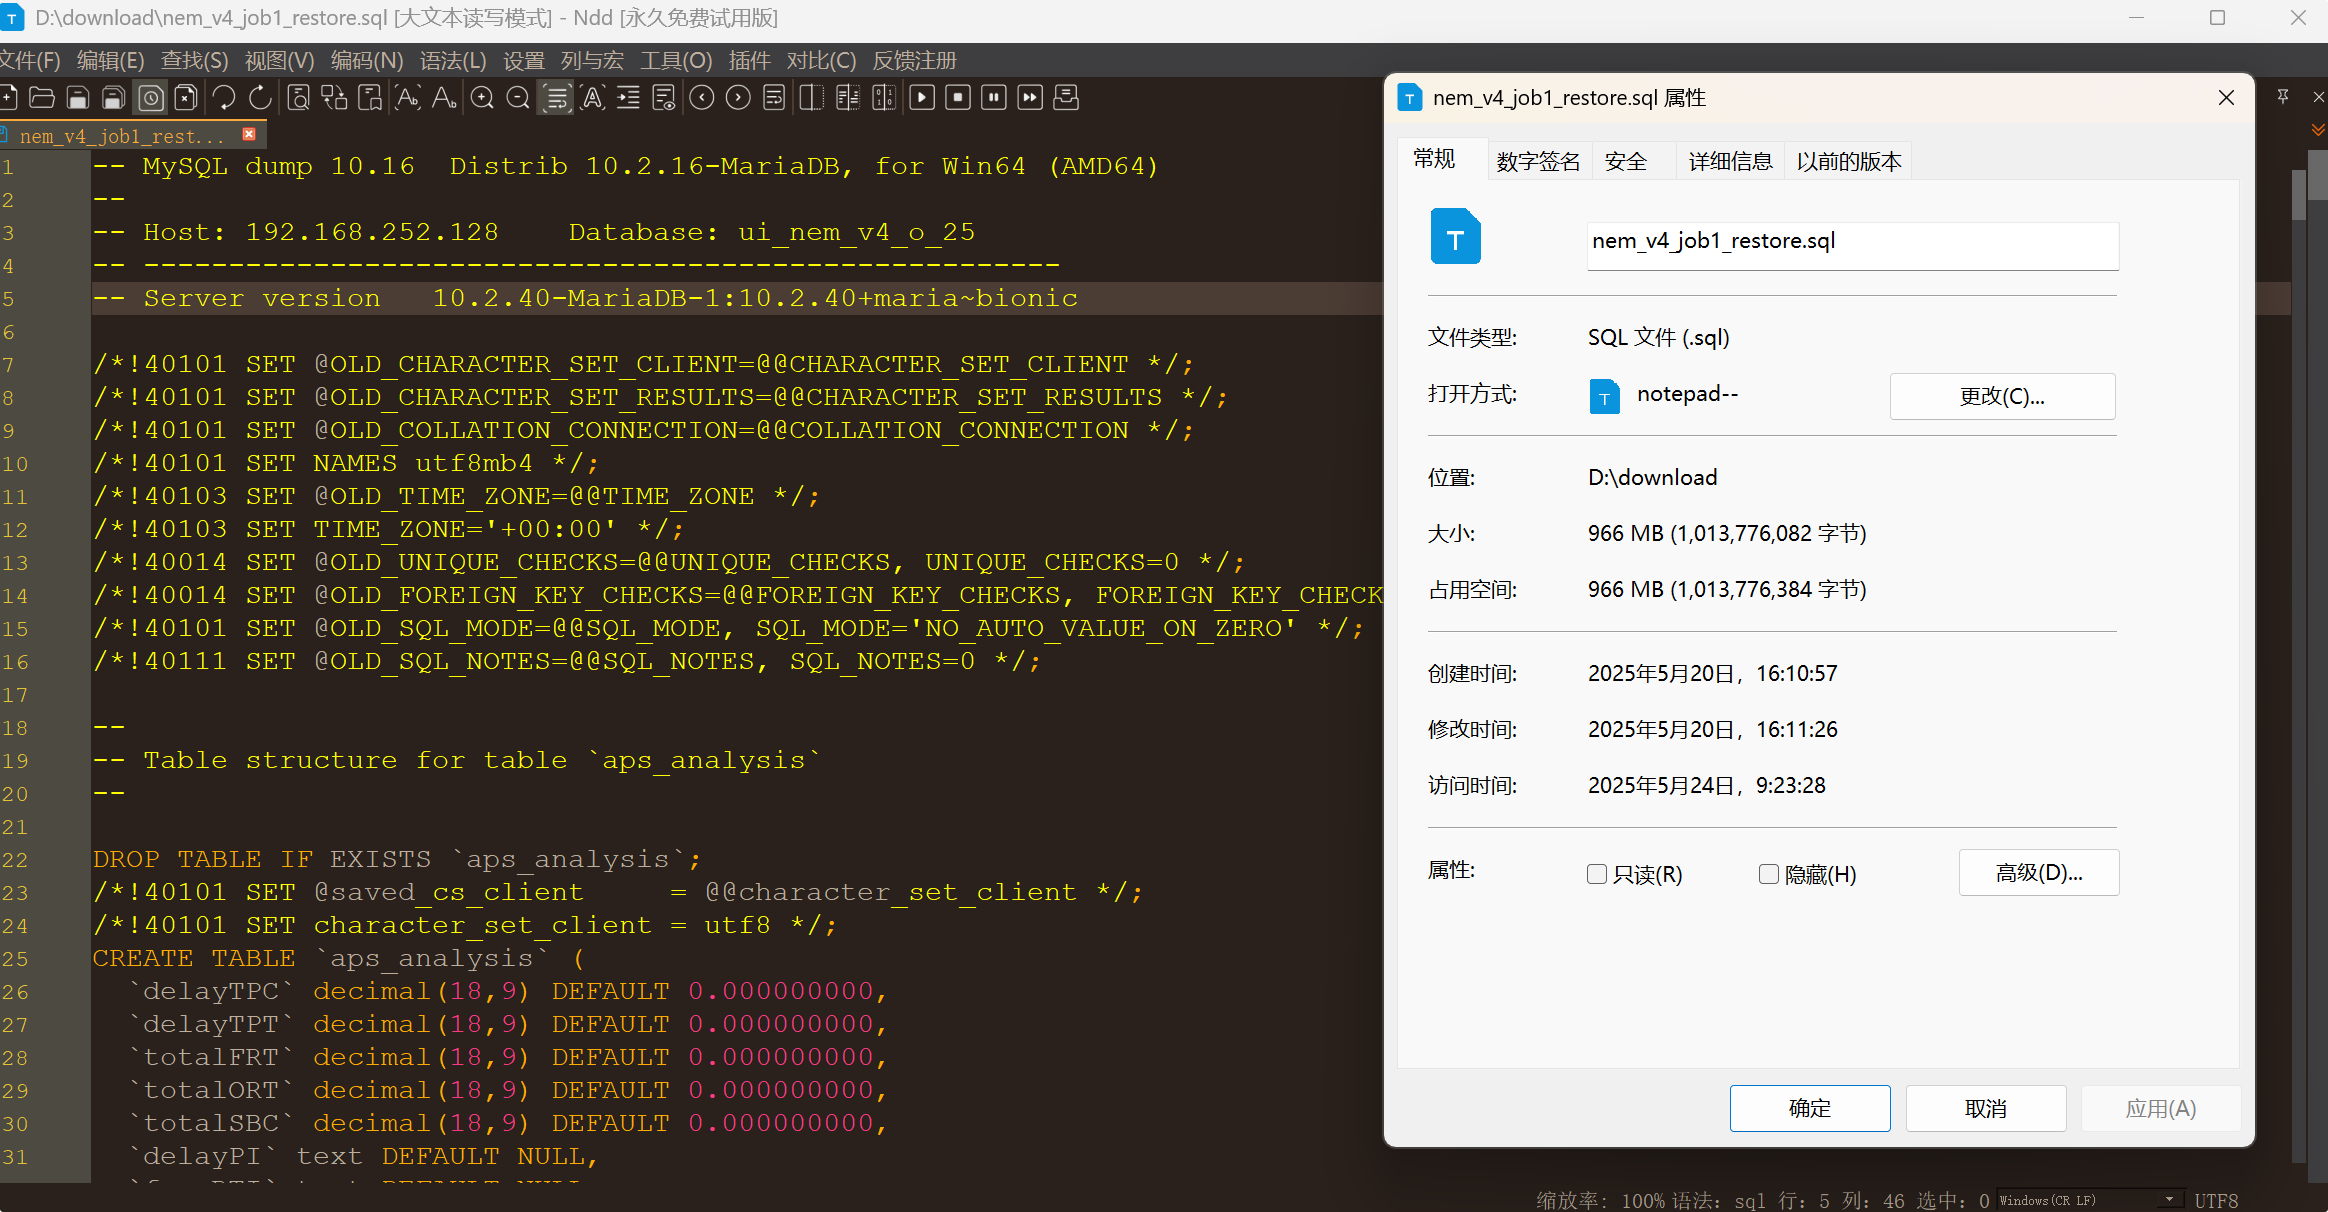Click the Open folder toolbar icon
2328x1212 pixels.
pos(42,97)
